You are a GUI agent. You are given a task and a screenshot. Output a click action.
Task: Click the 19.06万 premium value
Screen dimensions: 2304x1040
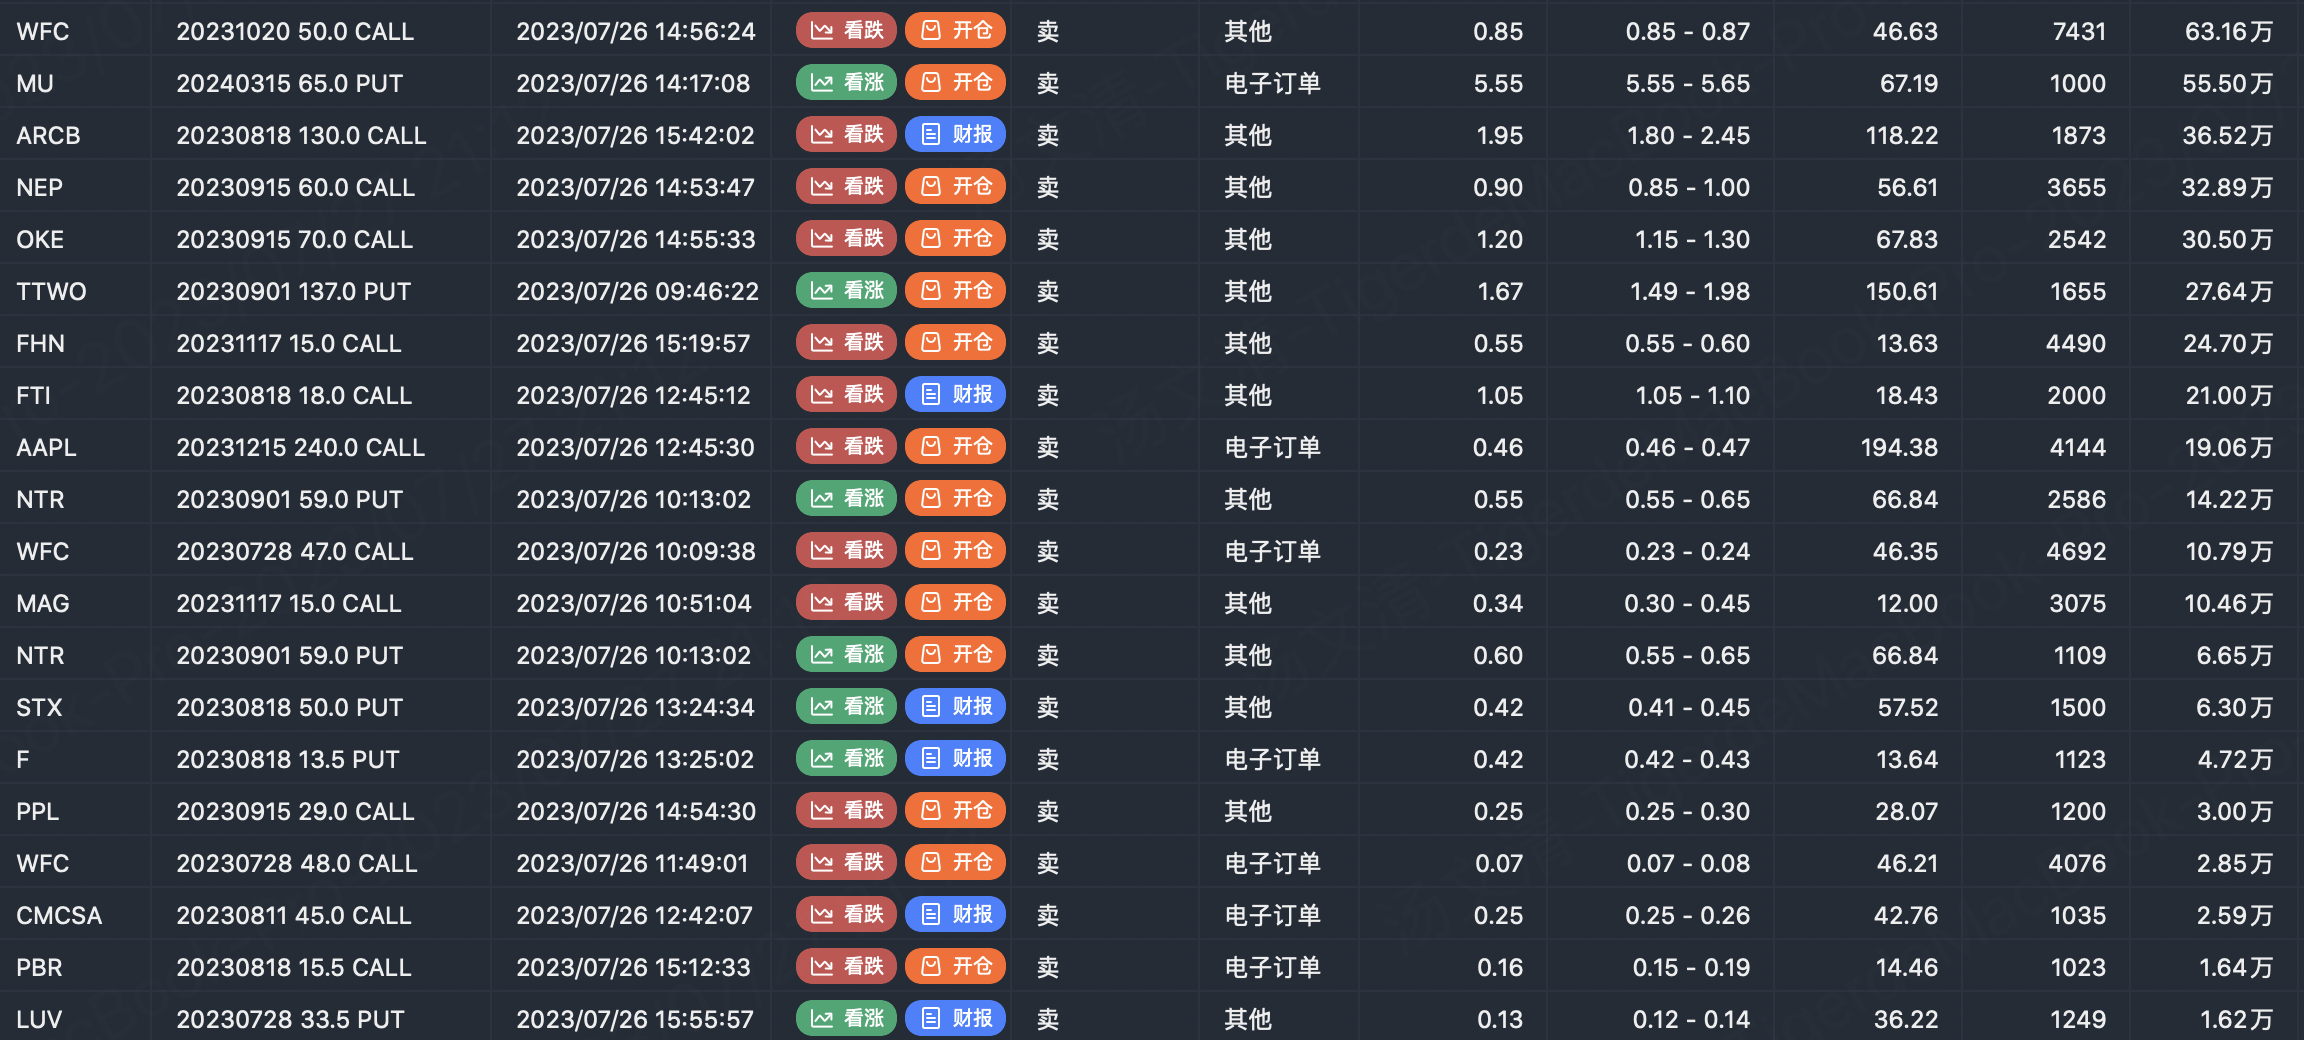[2229, 448]
